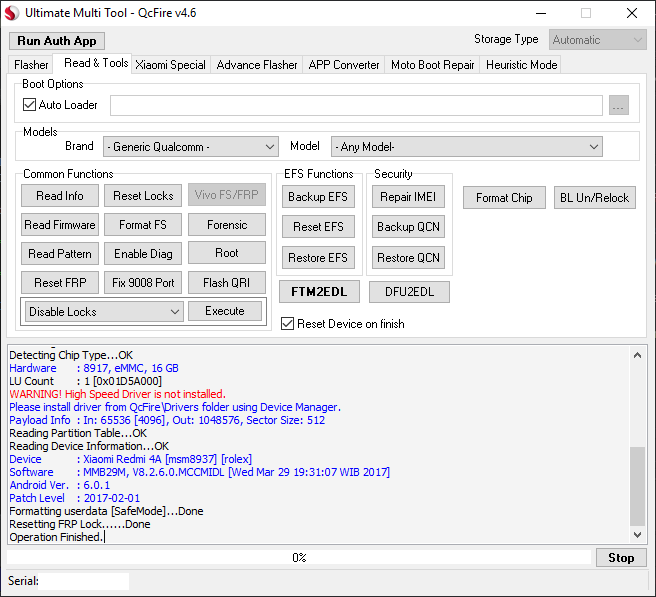
Task: Click the Flash QRI button
Action: pos(227,282)
